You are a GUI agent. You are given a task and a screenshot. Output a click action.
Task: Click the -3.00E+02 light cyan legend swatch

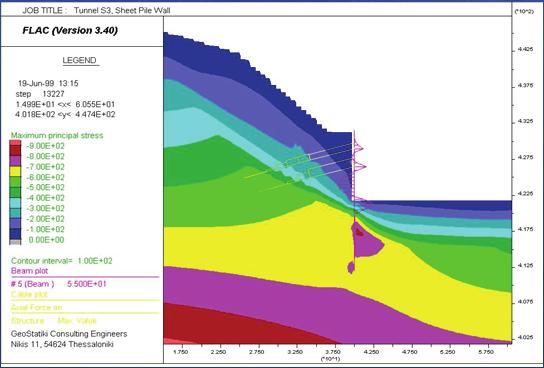click(15, 203)
